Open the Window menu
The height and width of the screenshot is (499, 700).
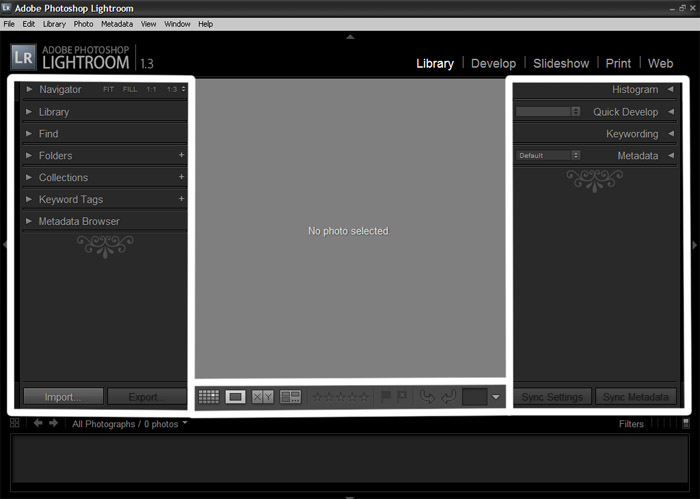(x=177, y=24)
